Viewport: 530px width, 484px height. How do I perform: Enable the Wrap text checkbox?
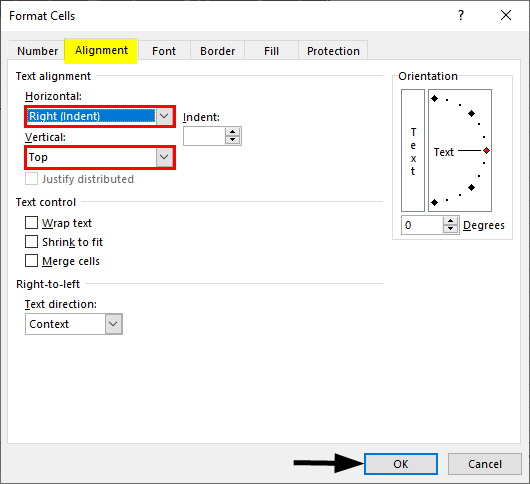[31, 223]
